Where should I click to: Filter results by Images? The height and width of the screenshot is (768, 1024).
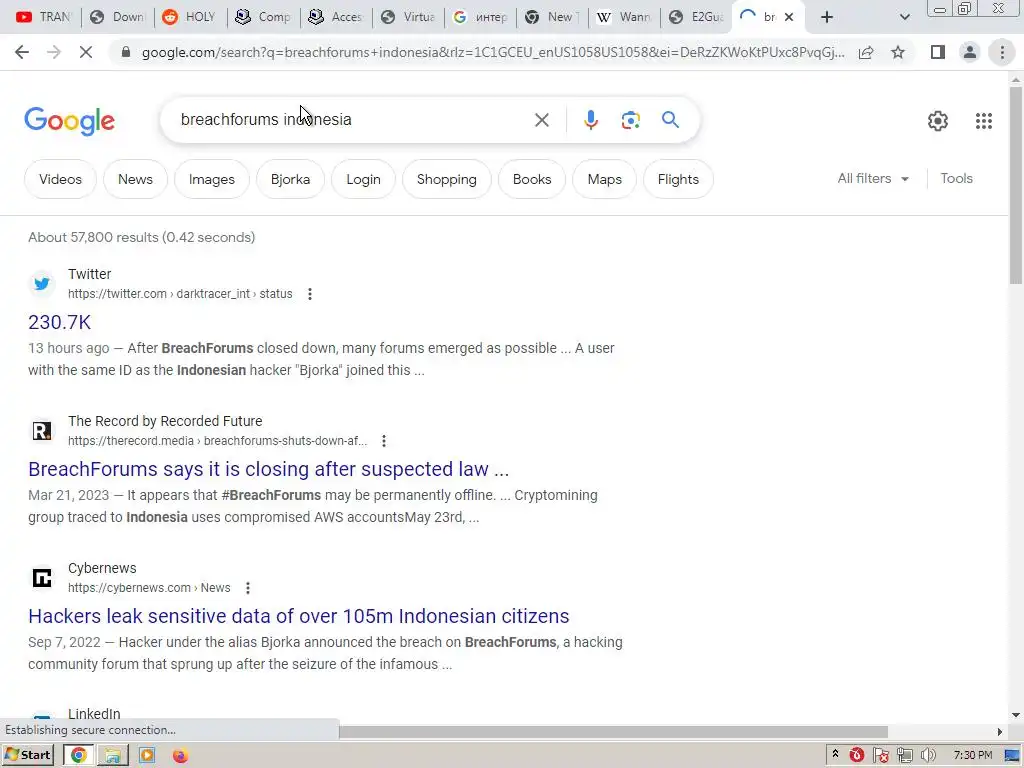(212, 179)
